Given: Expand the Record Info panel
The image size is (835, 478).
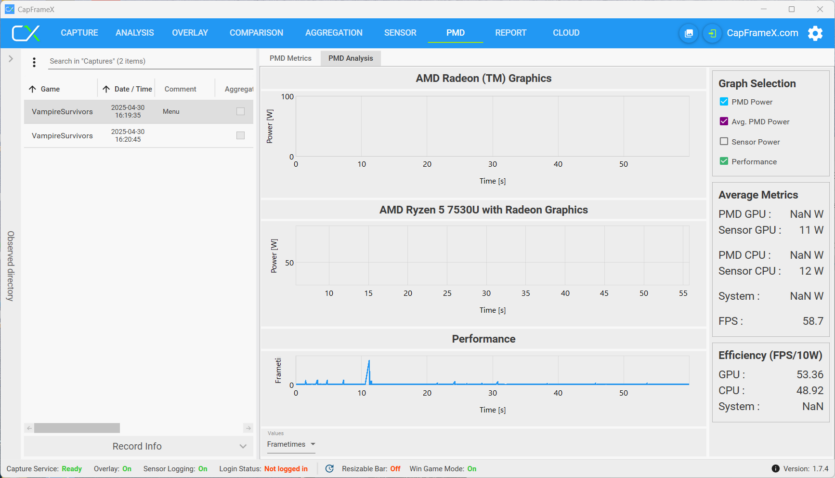Looking at the screenshot, I should 138,446.
